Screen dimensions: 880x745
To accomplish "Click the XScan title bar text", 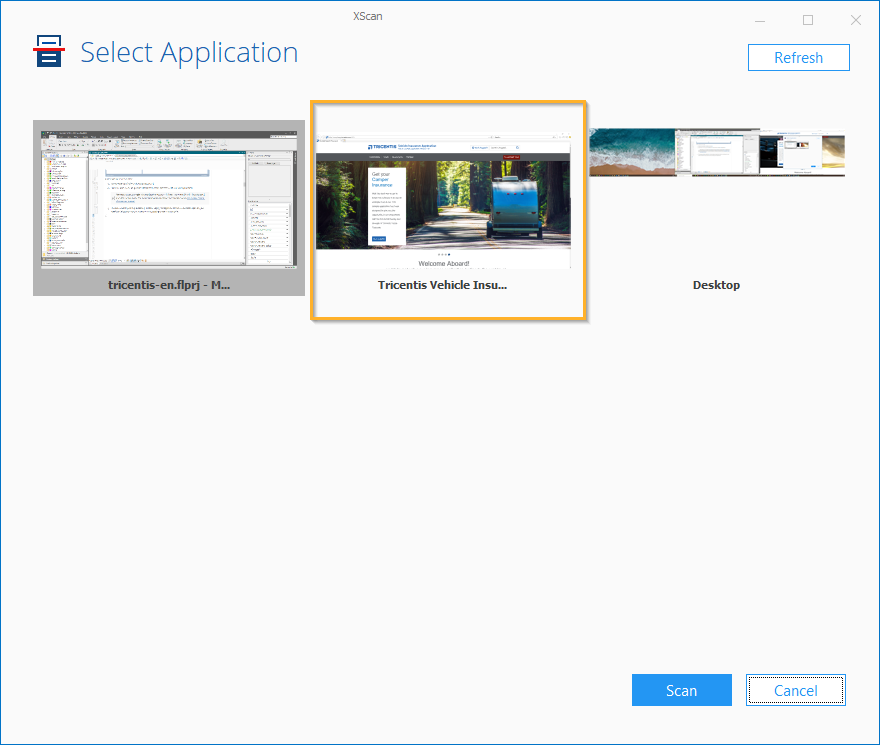I will point(367,16).
